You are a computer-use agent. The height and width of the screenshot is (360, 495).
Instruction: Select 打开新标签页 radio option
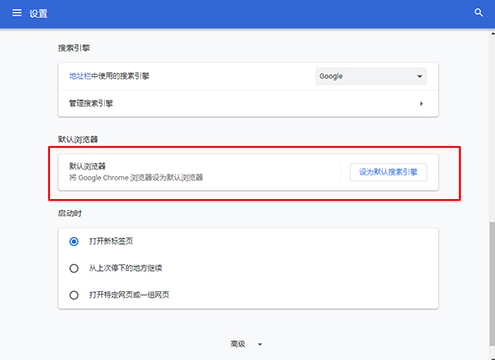pos(74,241)
